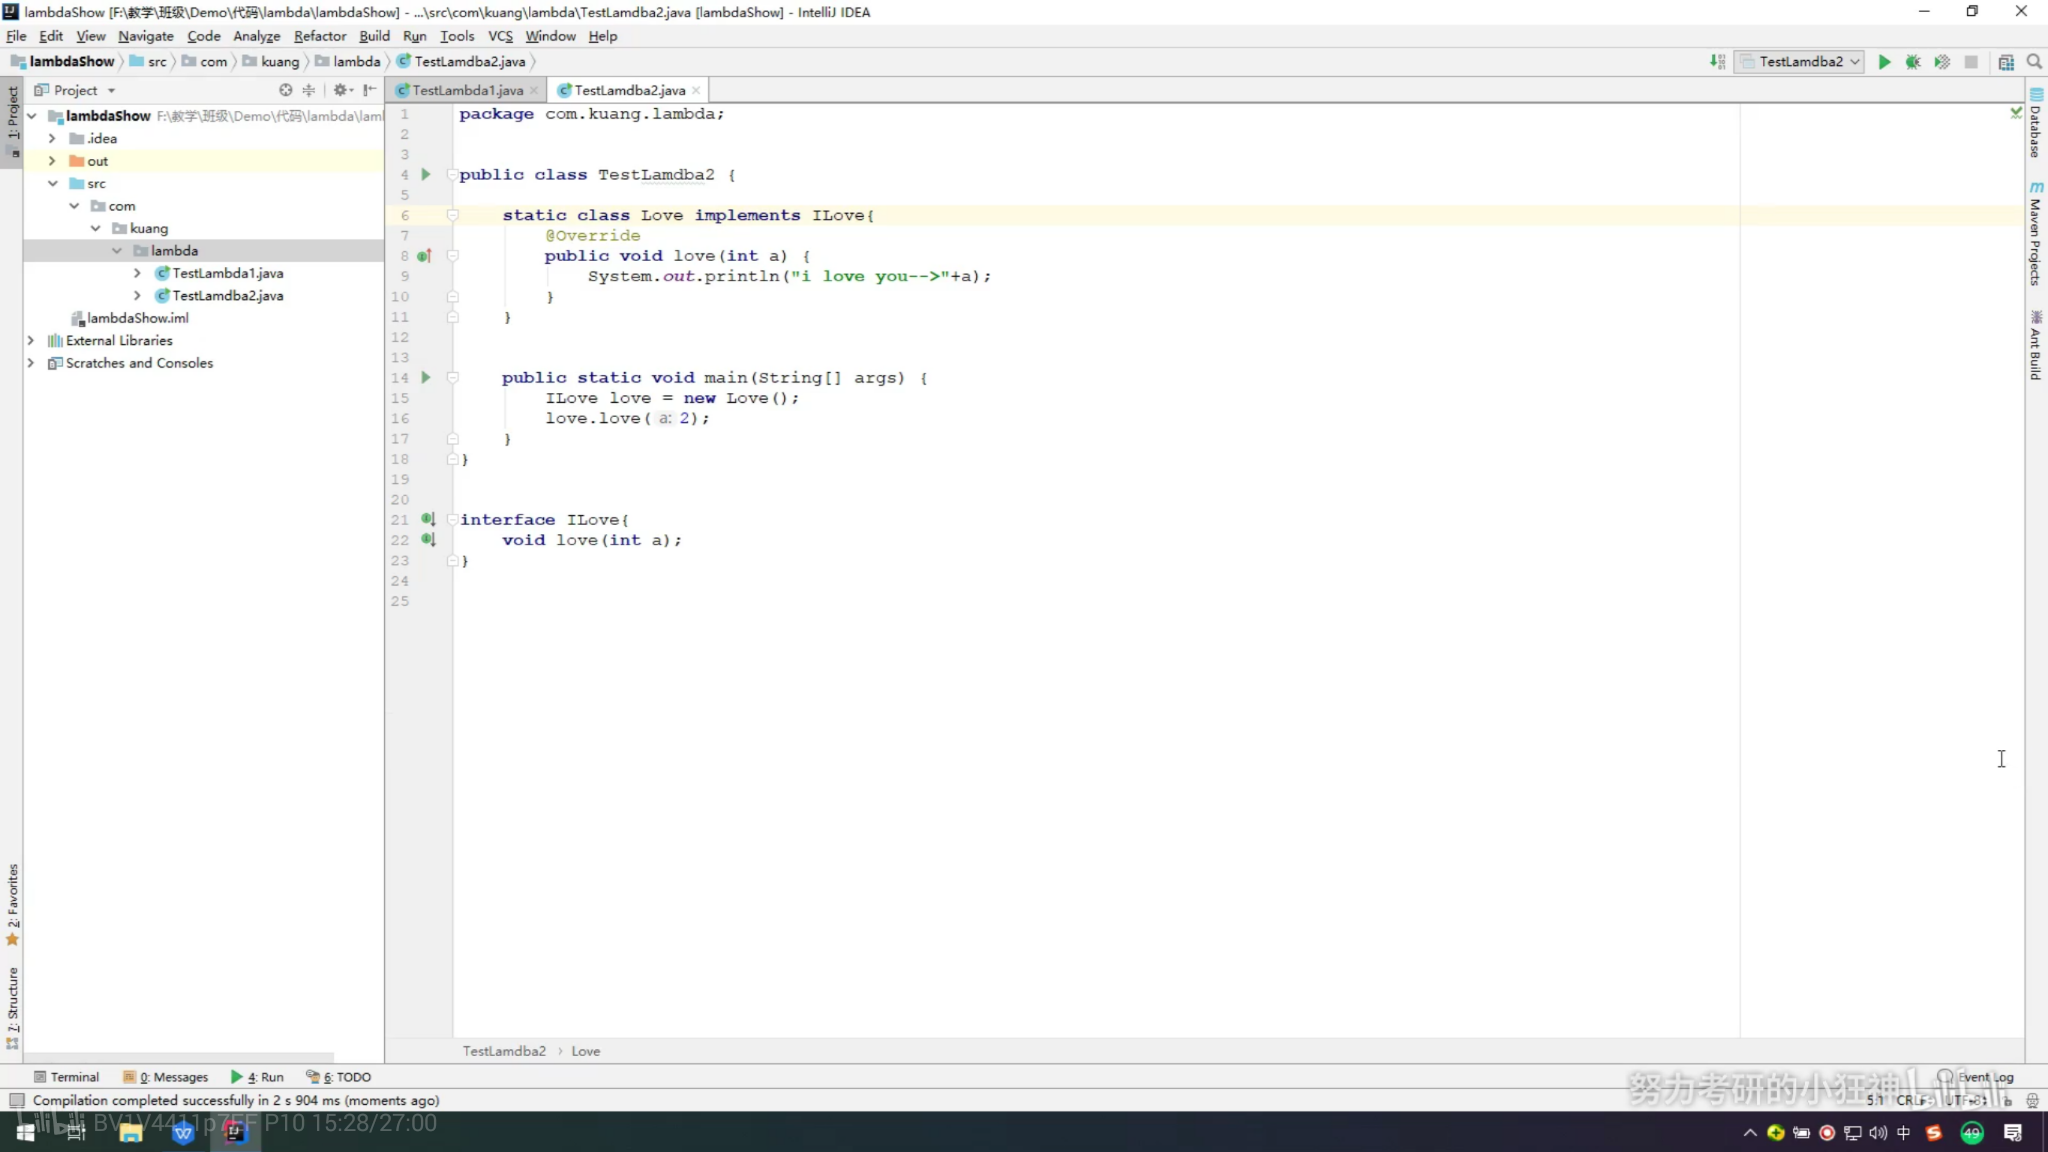The width and height of the screenshot is (2048, 1152).
Task: Open Database tool window
Action: 2036,123
